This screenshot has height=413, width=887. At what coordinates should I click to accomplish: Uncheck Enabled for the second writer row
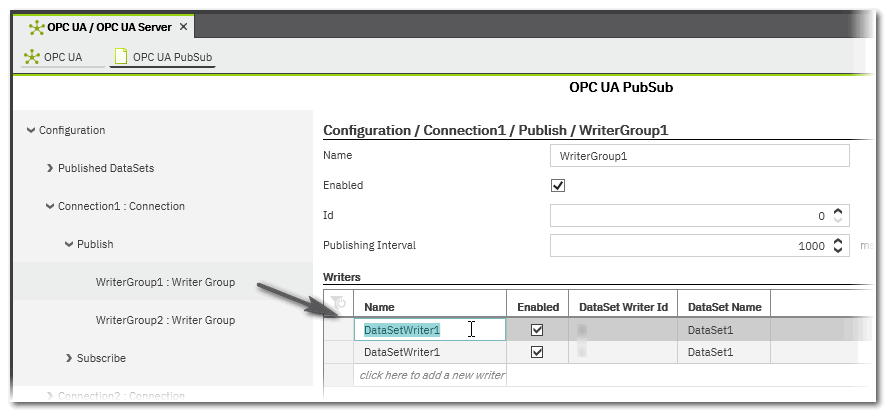pos(537,352)
